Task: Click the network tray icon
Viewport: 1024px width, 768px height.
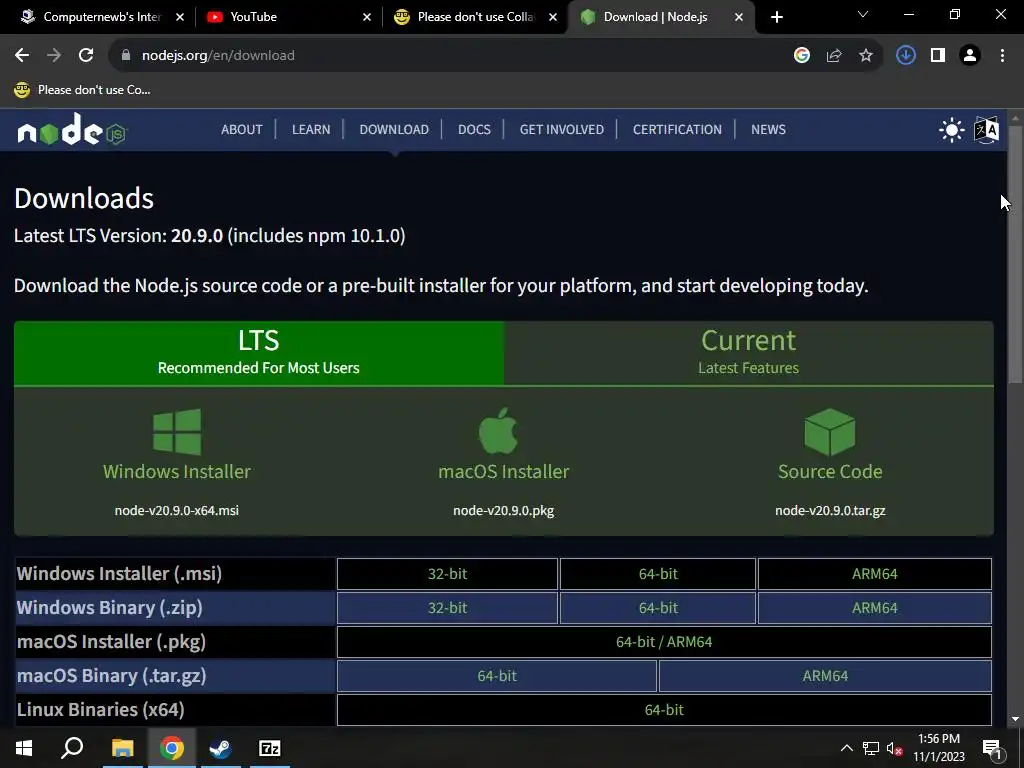Action: tap(871, 748)
